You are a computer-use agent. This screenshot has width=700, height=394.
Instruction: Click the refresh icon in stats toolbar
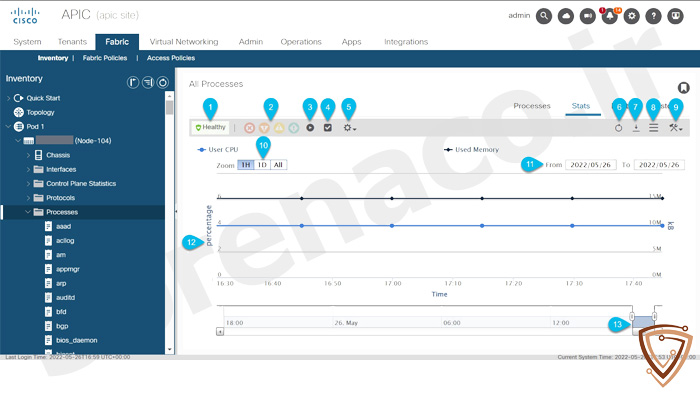[x=618, y=128]
